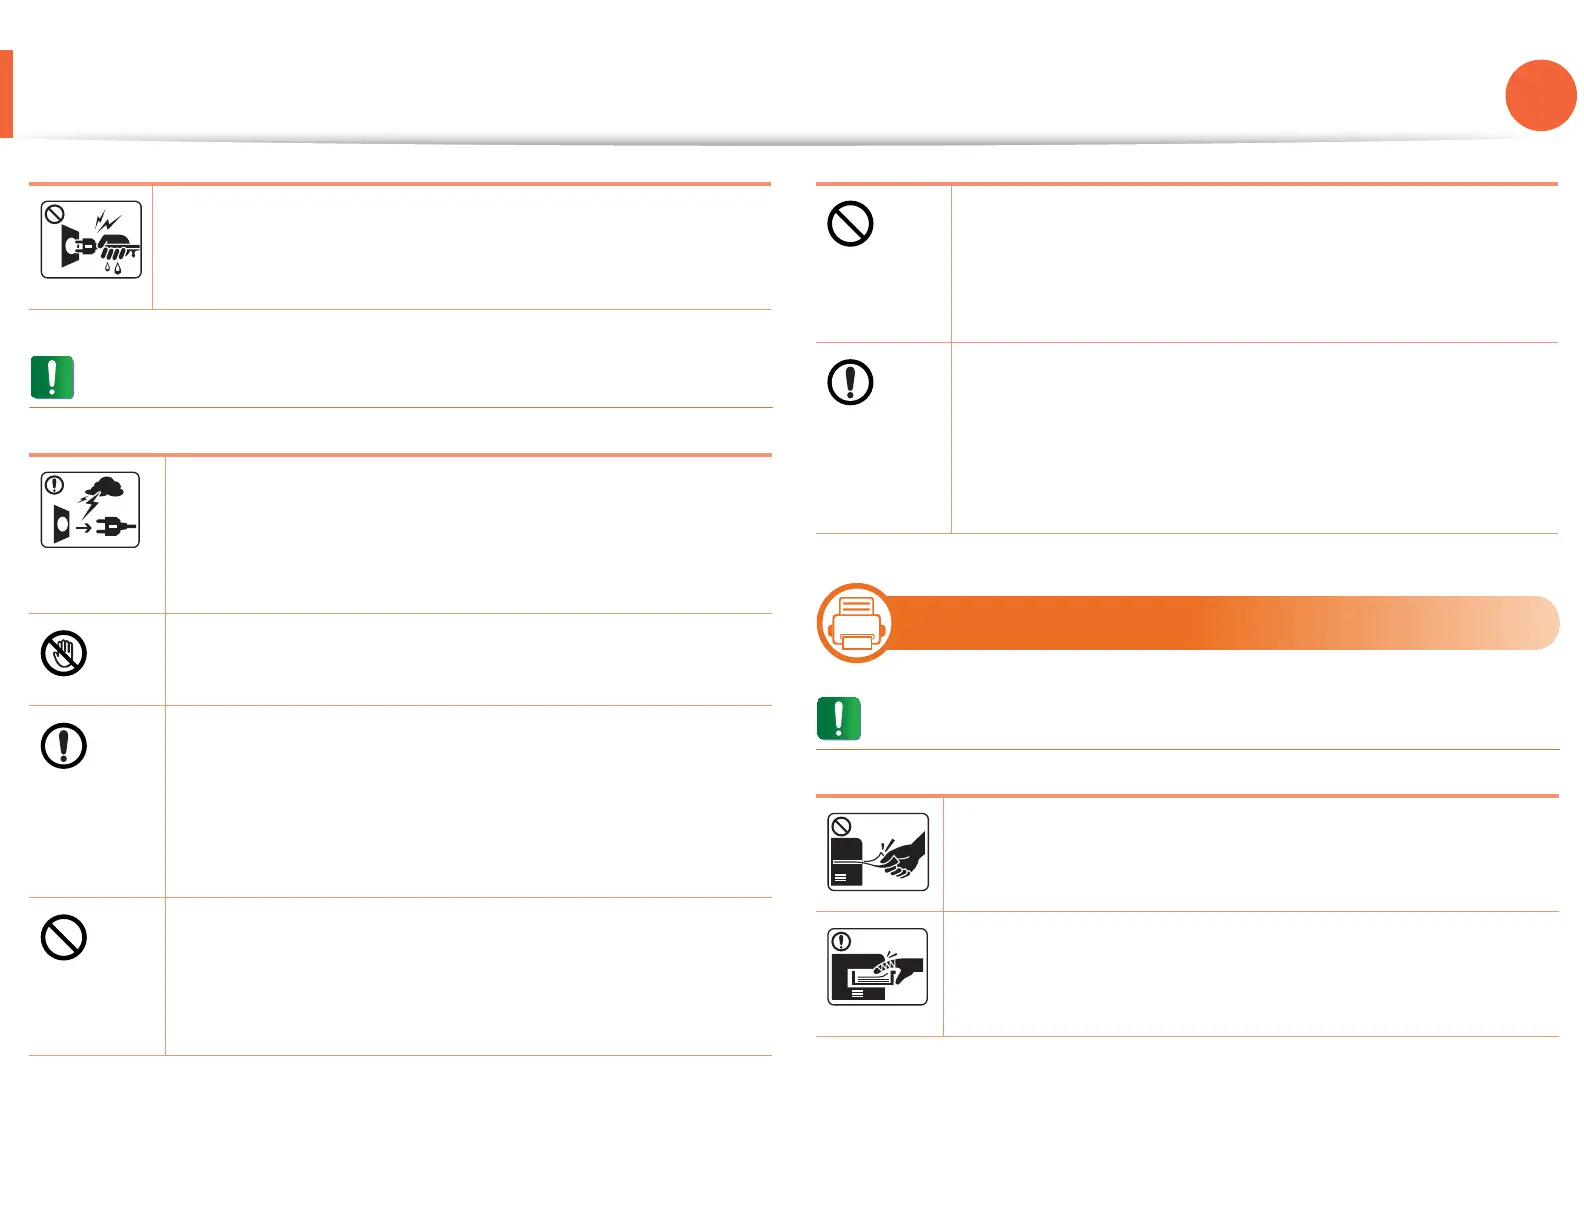Select exclamation circle icon in the right table
Image resolution: width=1584 pixels, height=1224 pixels.
851,382
